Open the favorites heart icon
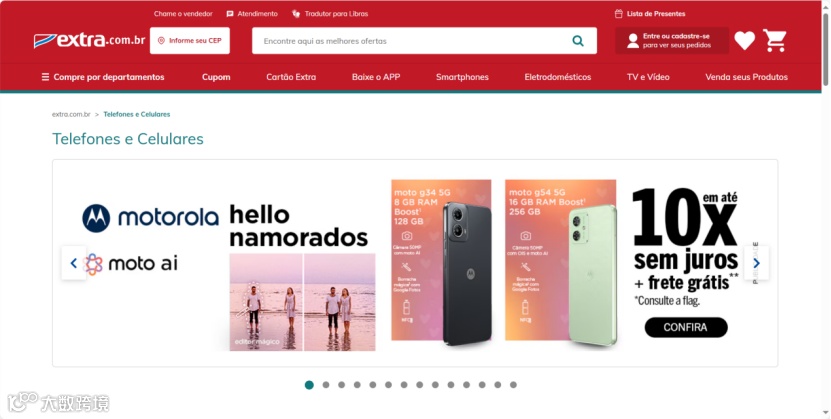The height and width of the screenshot is (419, 831). pyautogui.click(x=745, y=40)
